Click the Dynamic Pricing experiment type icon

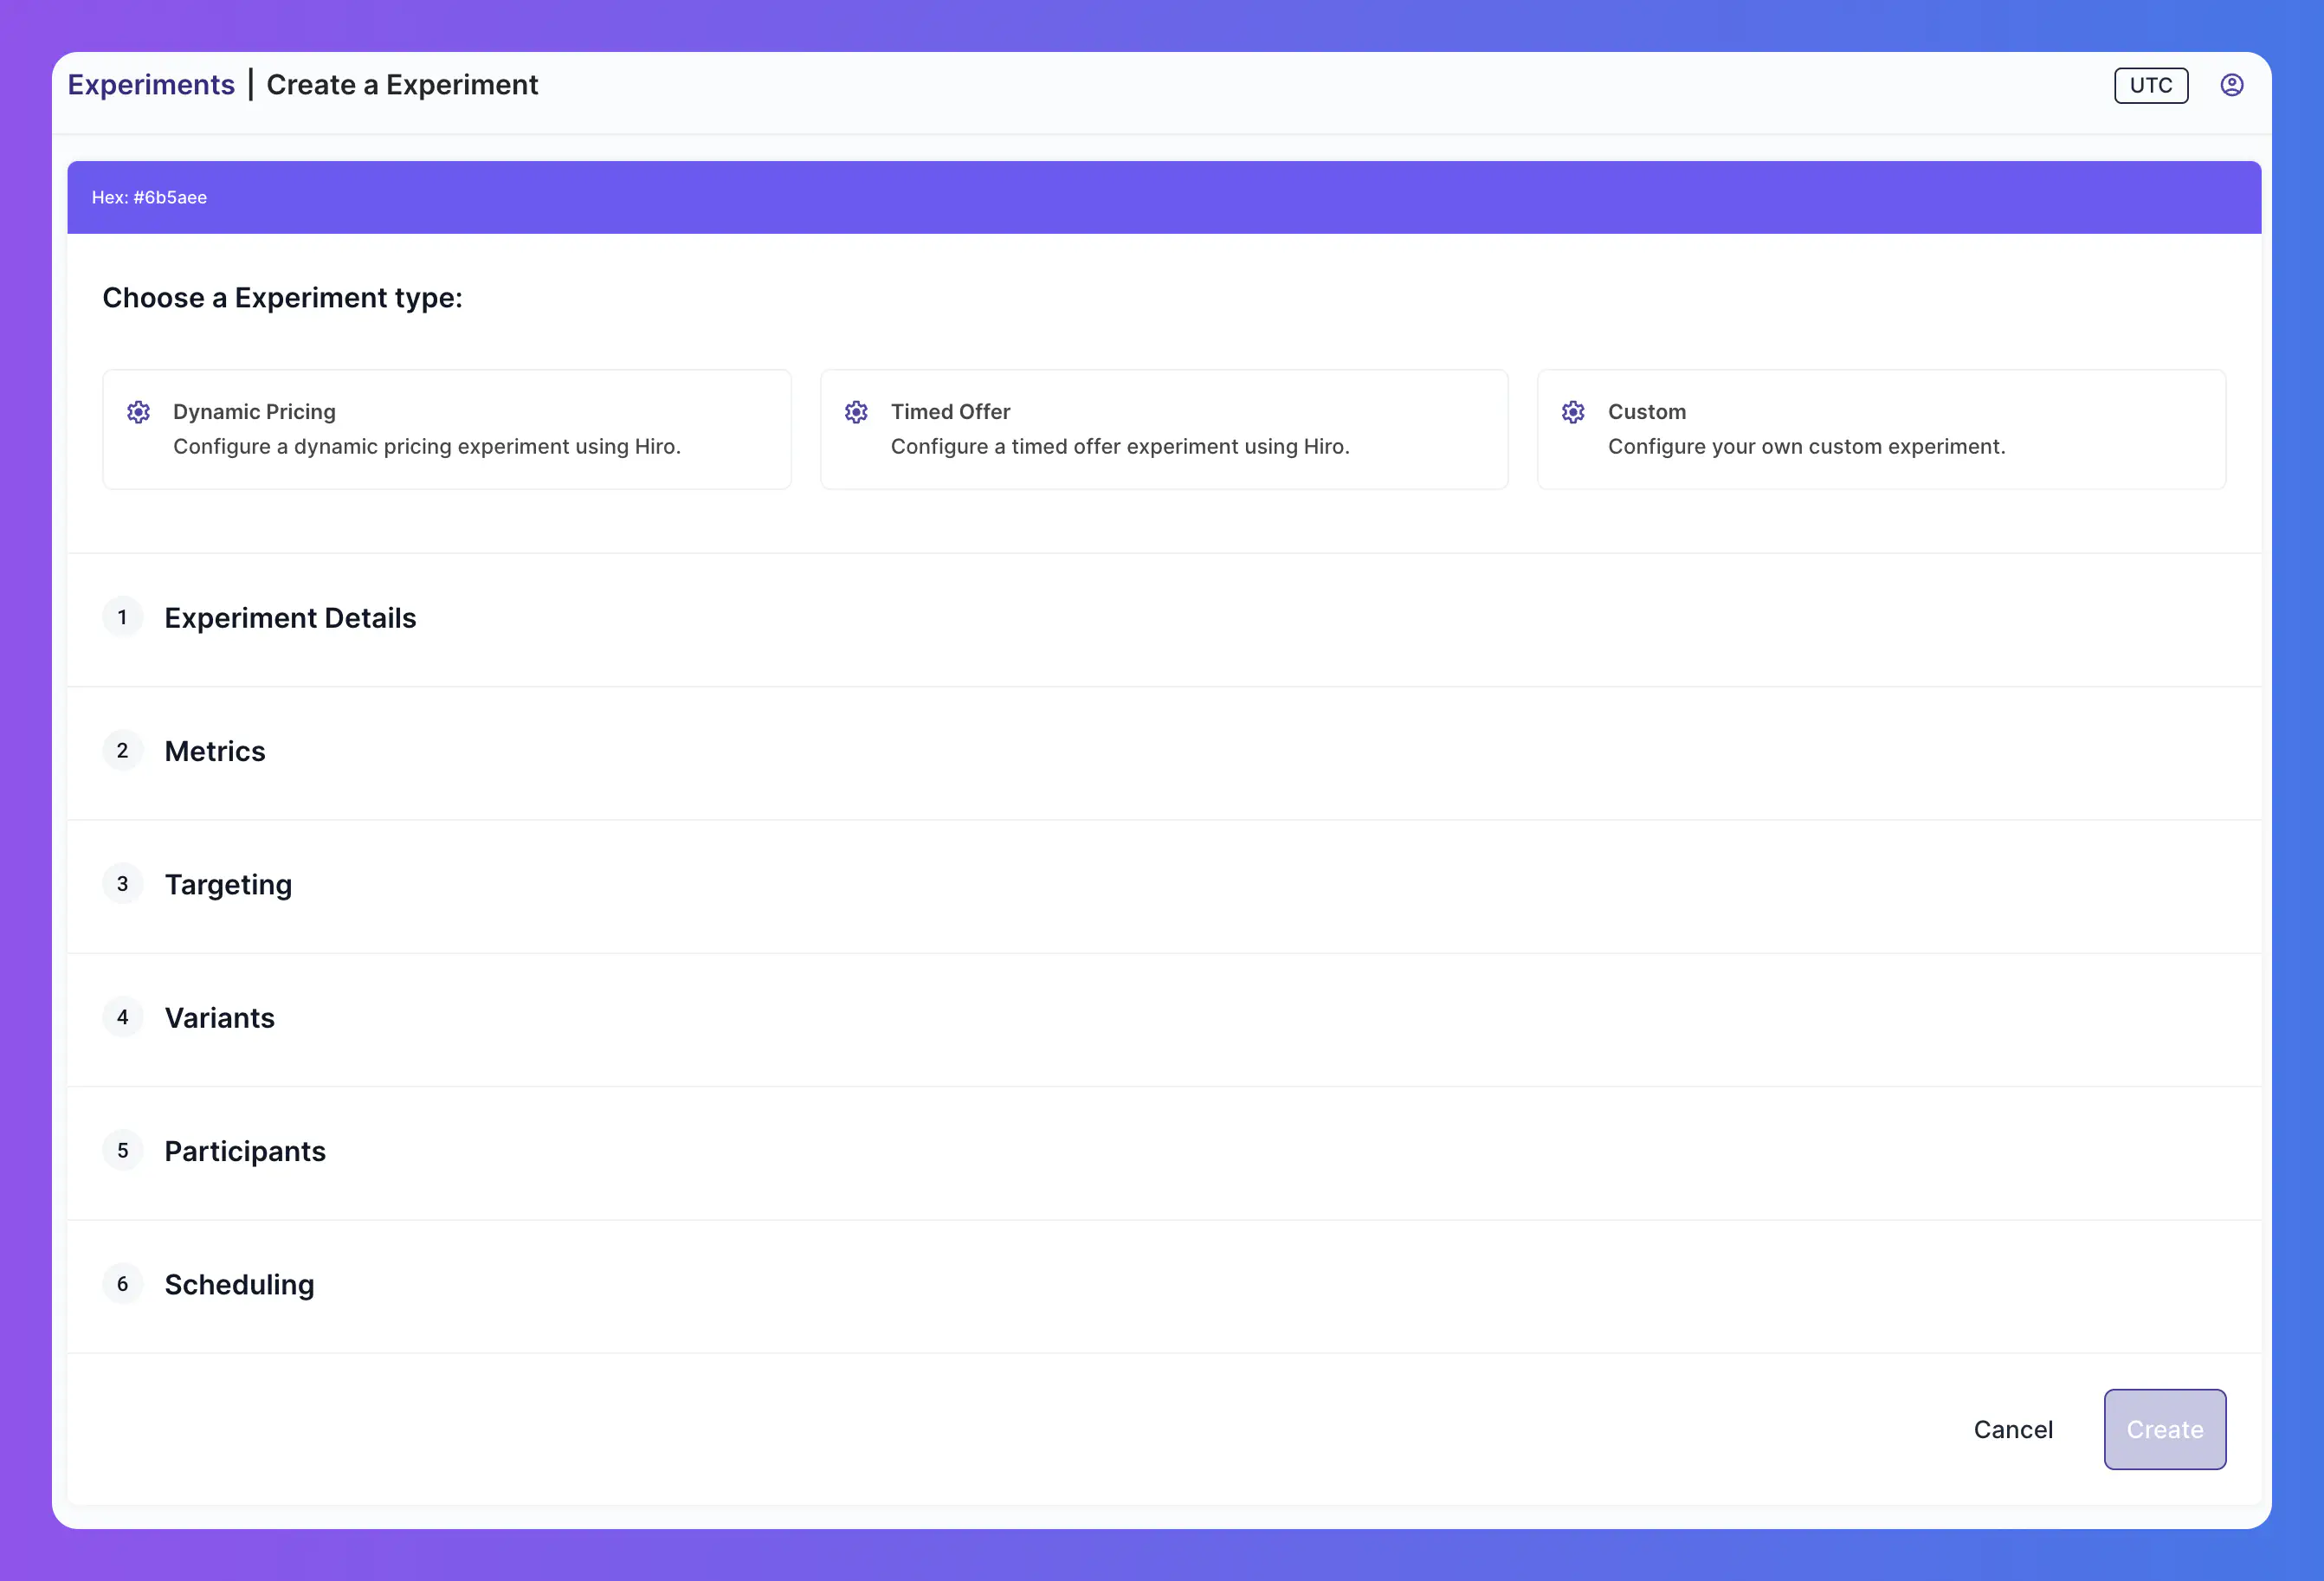[138, 411]
